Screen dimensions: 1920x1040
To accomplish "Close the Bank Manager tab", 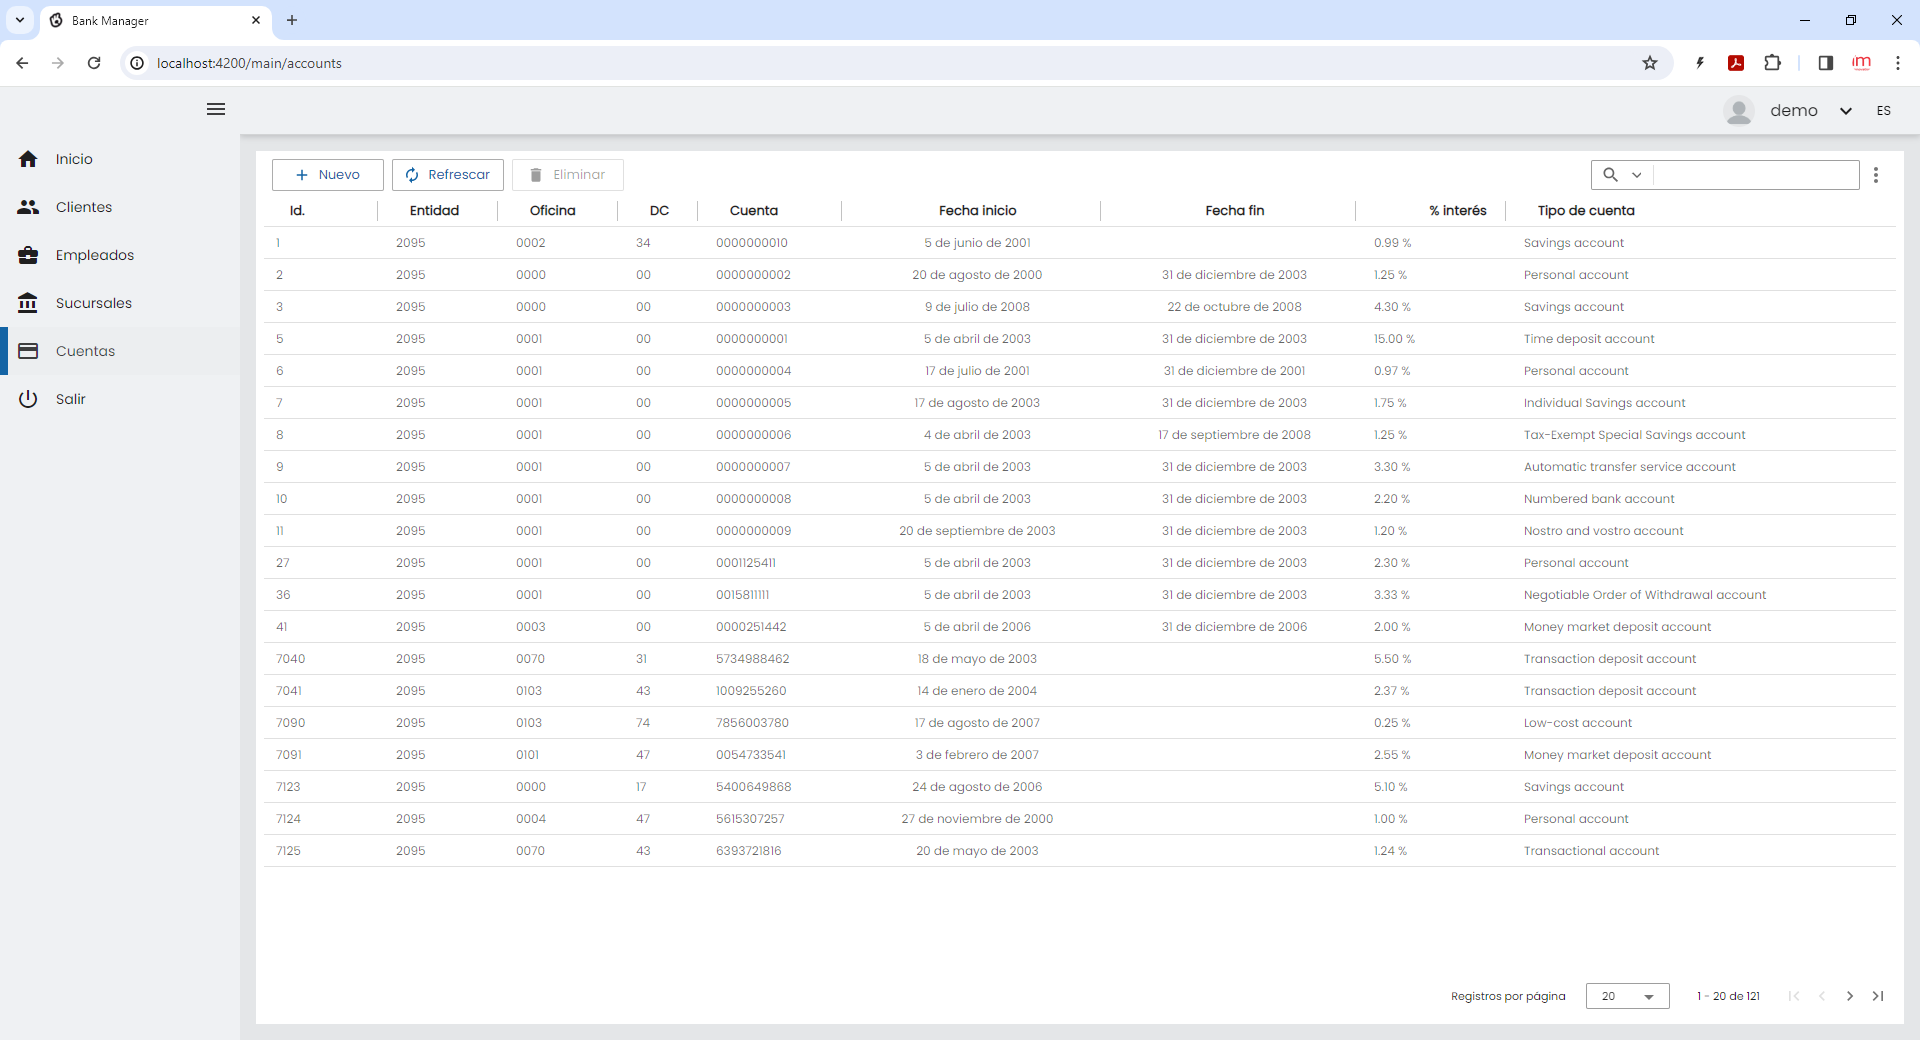I will pyautogui.click(x=256, y=20).
